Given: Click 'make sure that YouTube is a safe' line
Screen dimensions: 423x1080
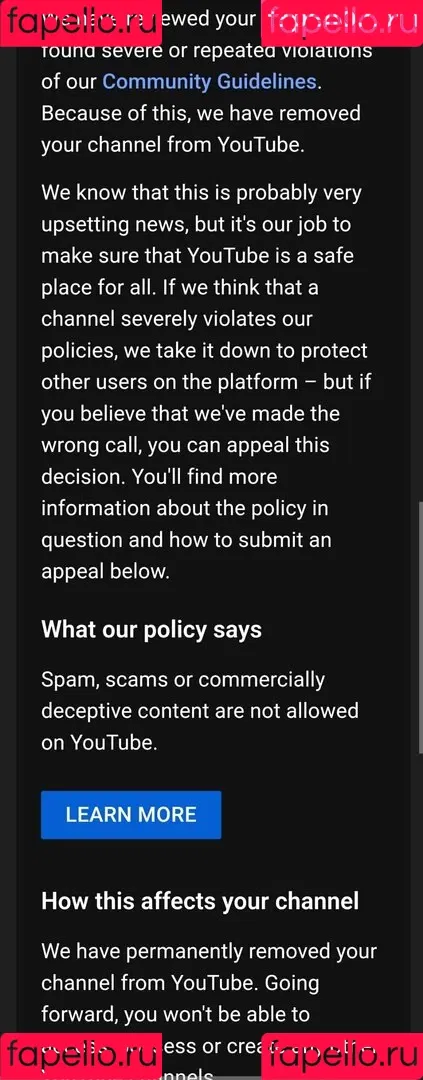Looking at the screenshot, I should coord(197,256).
